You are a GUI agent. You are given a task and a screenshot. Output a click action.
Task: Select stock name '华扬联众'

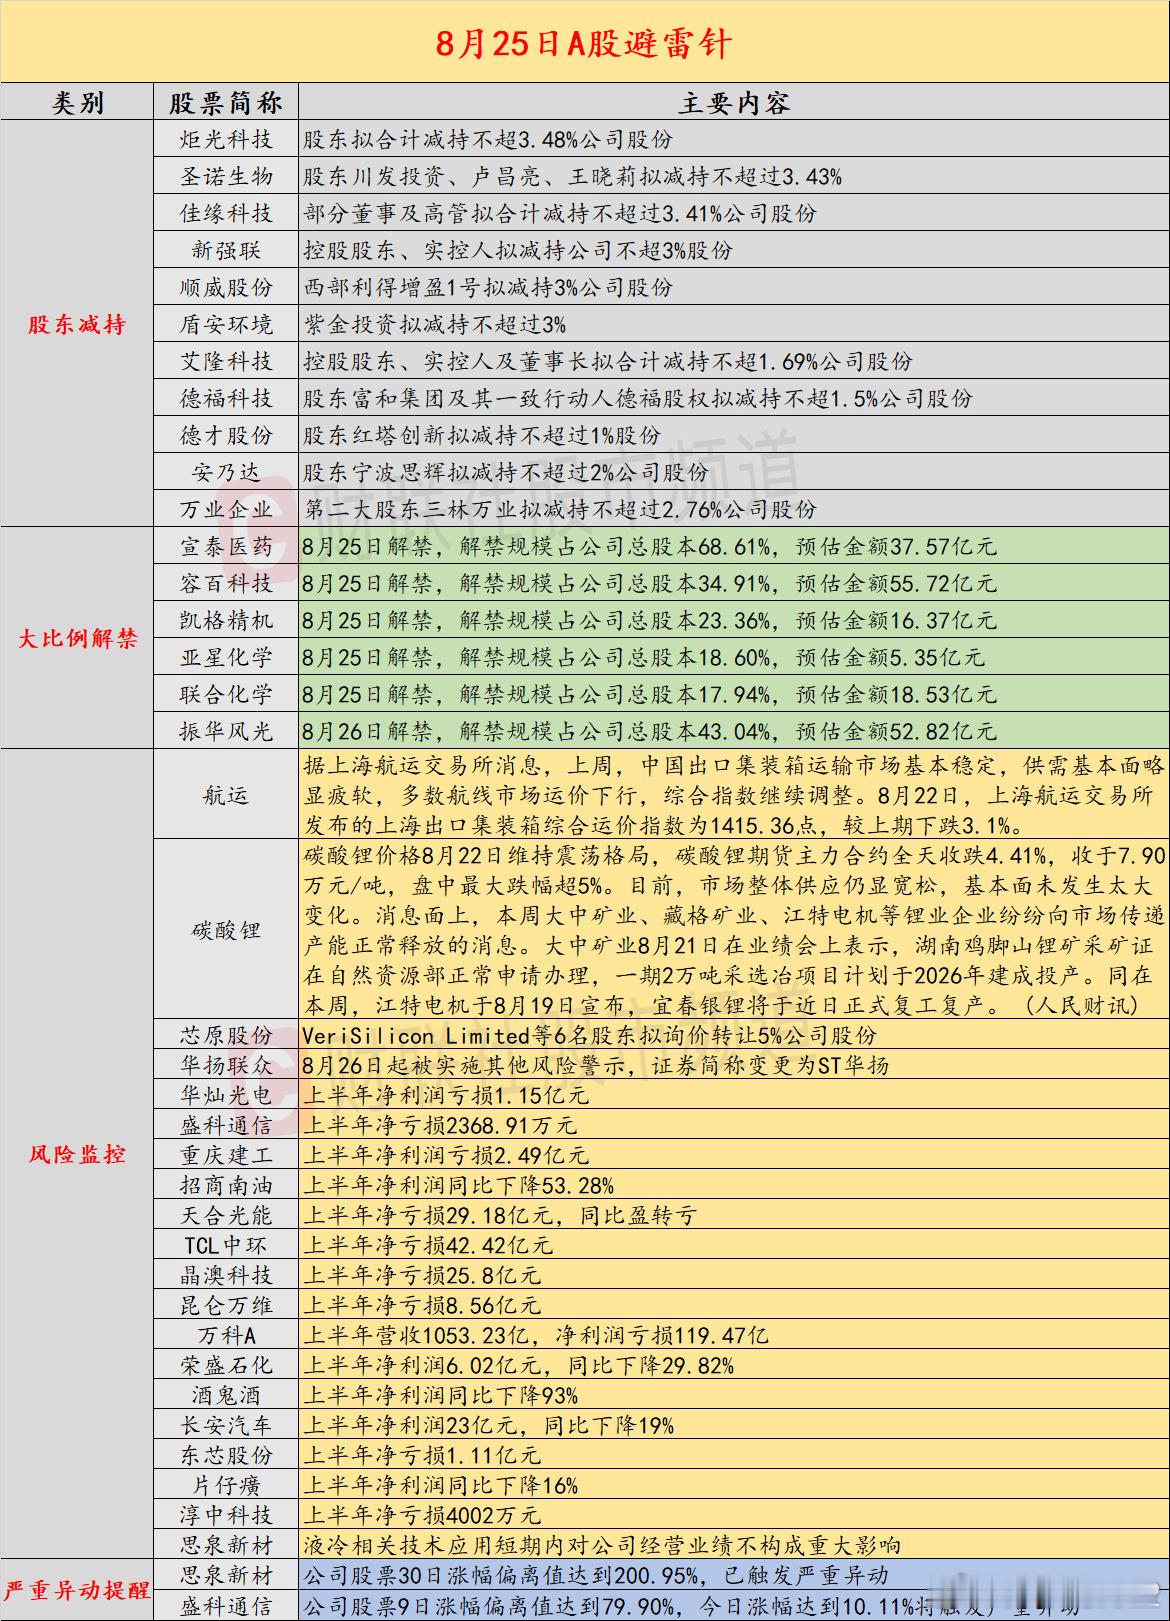click(x=226, y=1065)
